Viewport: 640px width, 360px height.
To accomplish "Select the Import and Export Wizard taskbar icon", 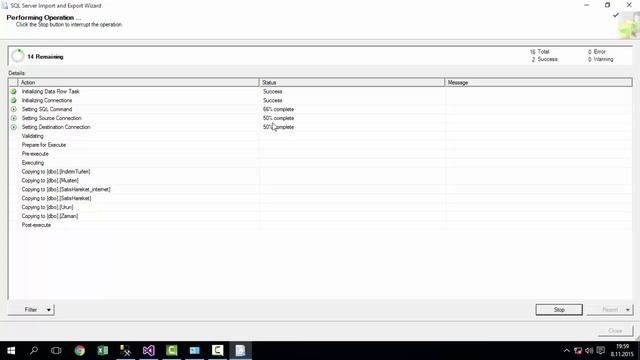I will tap(240, 350).
